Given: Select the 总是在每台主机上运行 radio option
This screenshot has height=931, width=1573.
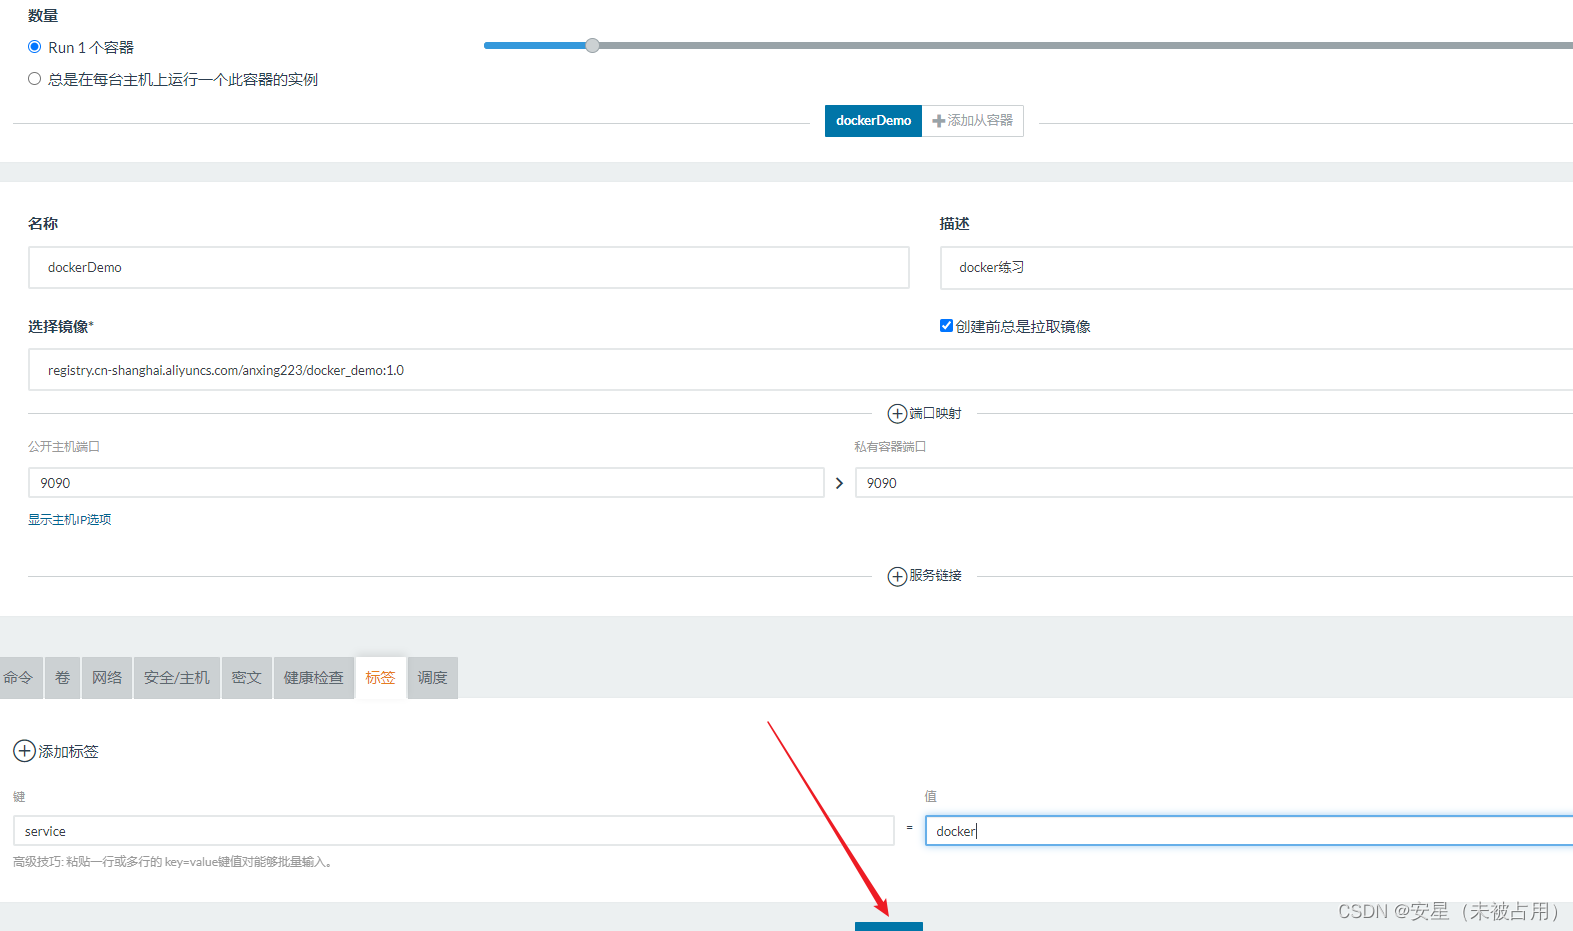Looking at the screenshot, I should click(x=35, y=79).
